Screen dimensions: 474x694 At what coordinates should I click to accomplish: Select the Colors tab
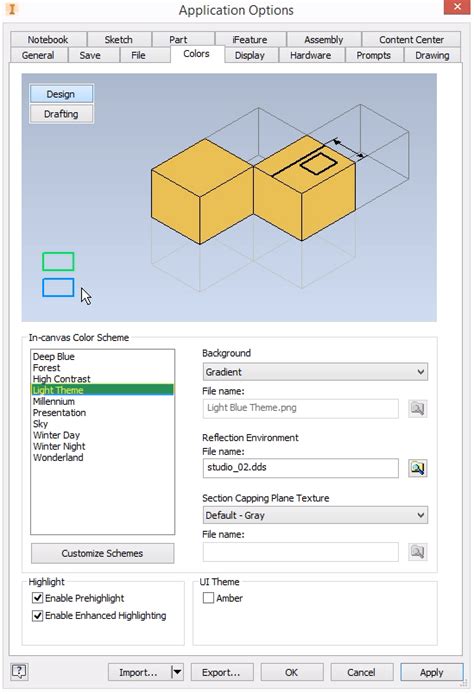(197, 54)
